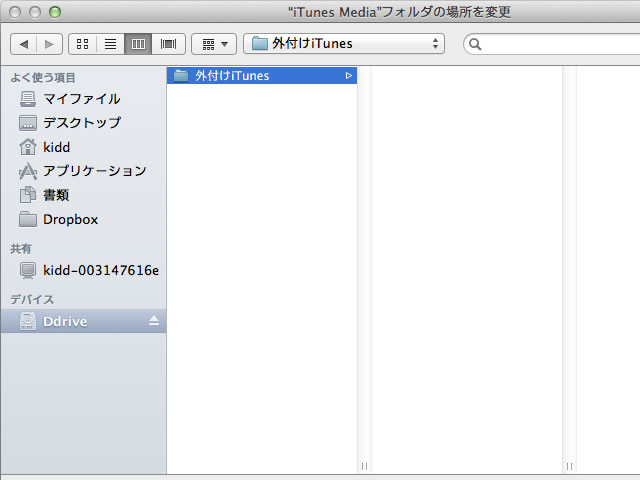Click the search magnifier icon
Image resolution: width=640 pixels, height=480 pixels.
click(475, 44)
